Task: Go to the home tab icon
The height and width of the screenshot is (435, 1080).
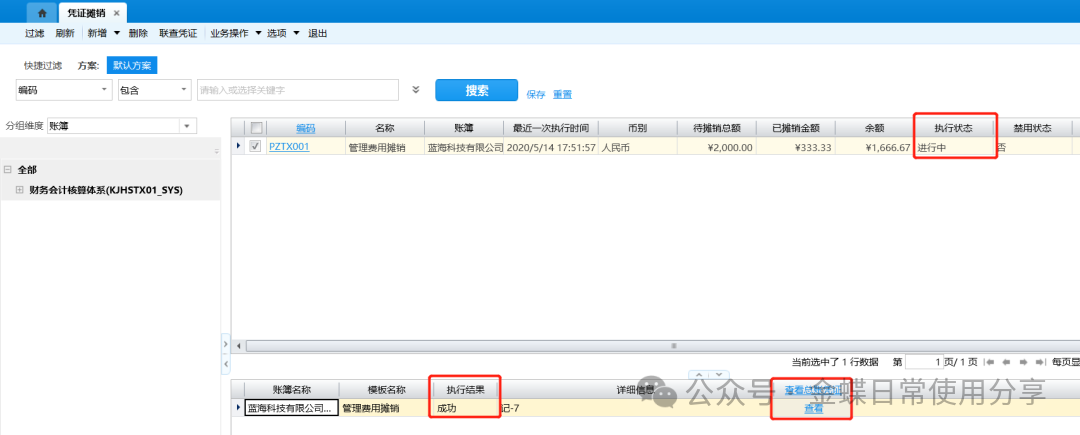Action: (41, 13)
